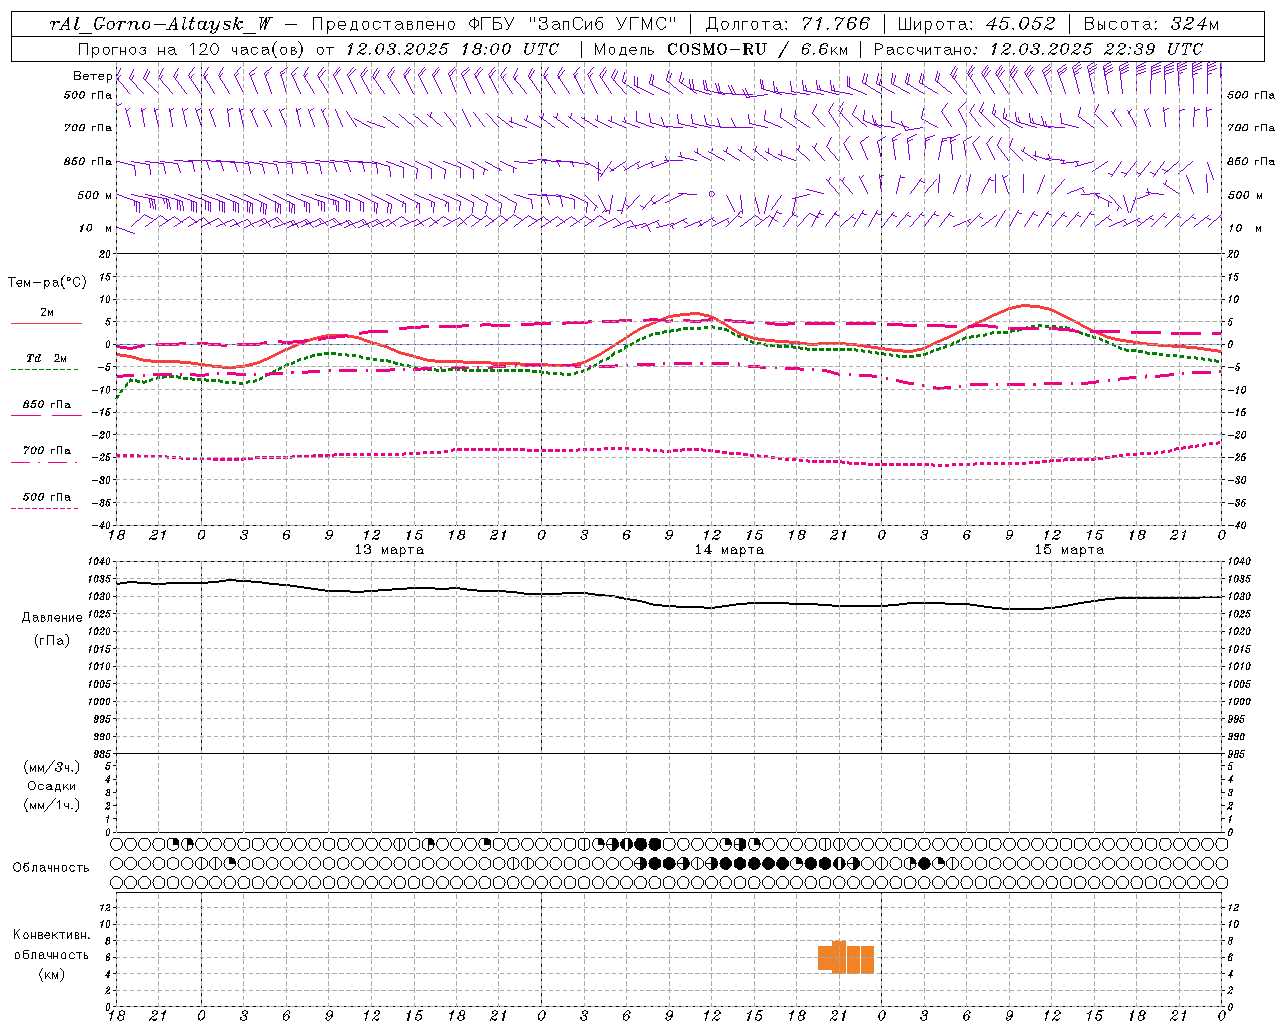Click the Облачность cloudiness row label
The height and width of the screenshot is (1024, 1280).
coord(51,867)
